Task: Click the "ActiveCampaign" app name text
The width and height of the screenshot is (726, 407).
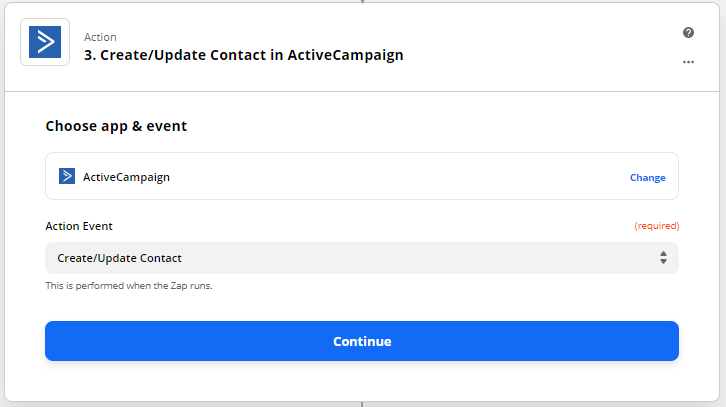Action: tap(126, 177)
